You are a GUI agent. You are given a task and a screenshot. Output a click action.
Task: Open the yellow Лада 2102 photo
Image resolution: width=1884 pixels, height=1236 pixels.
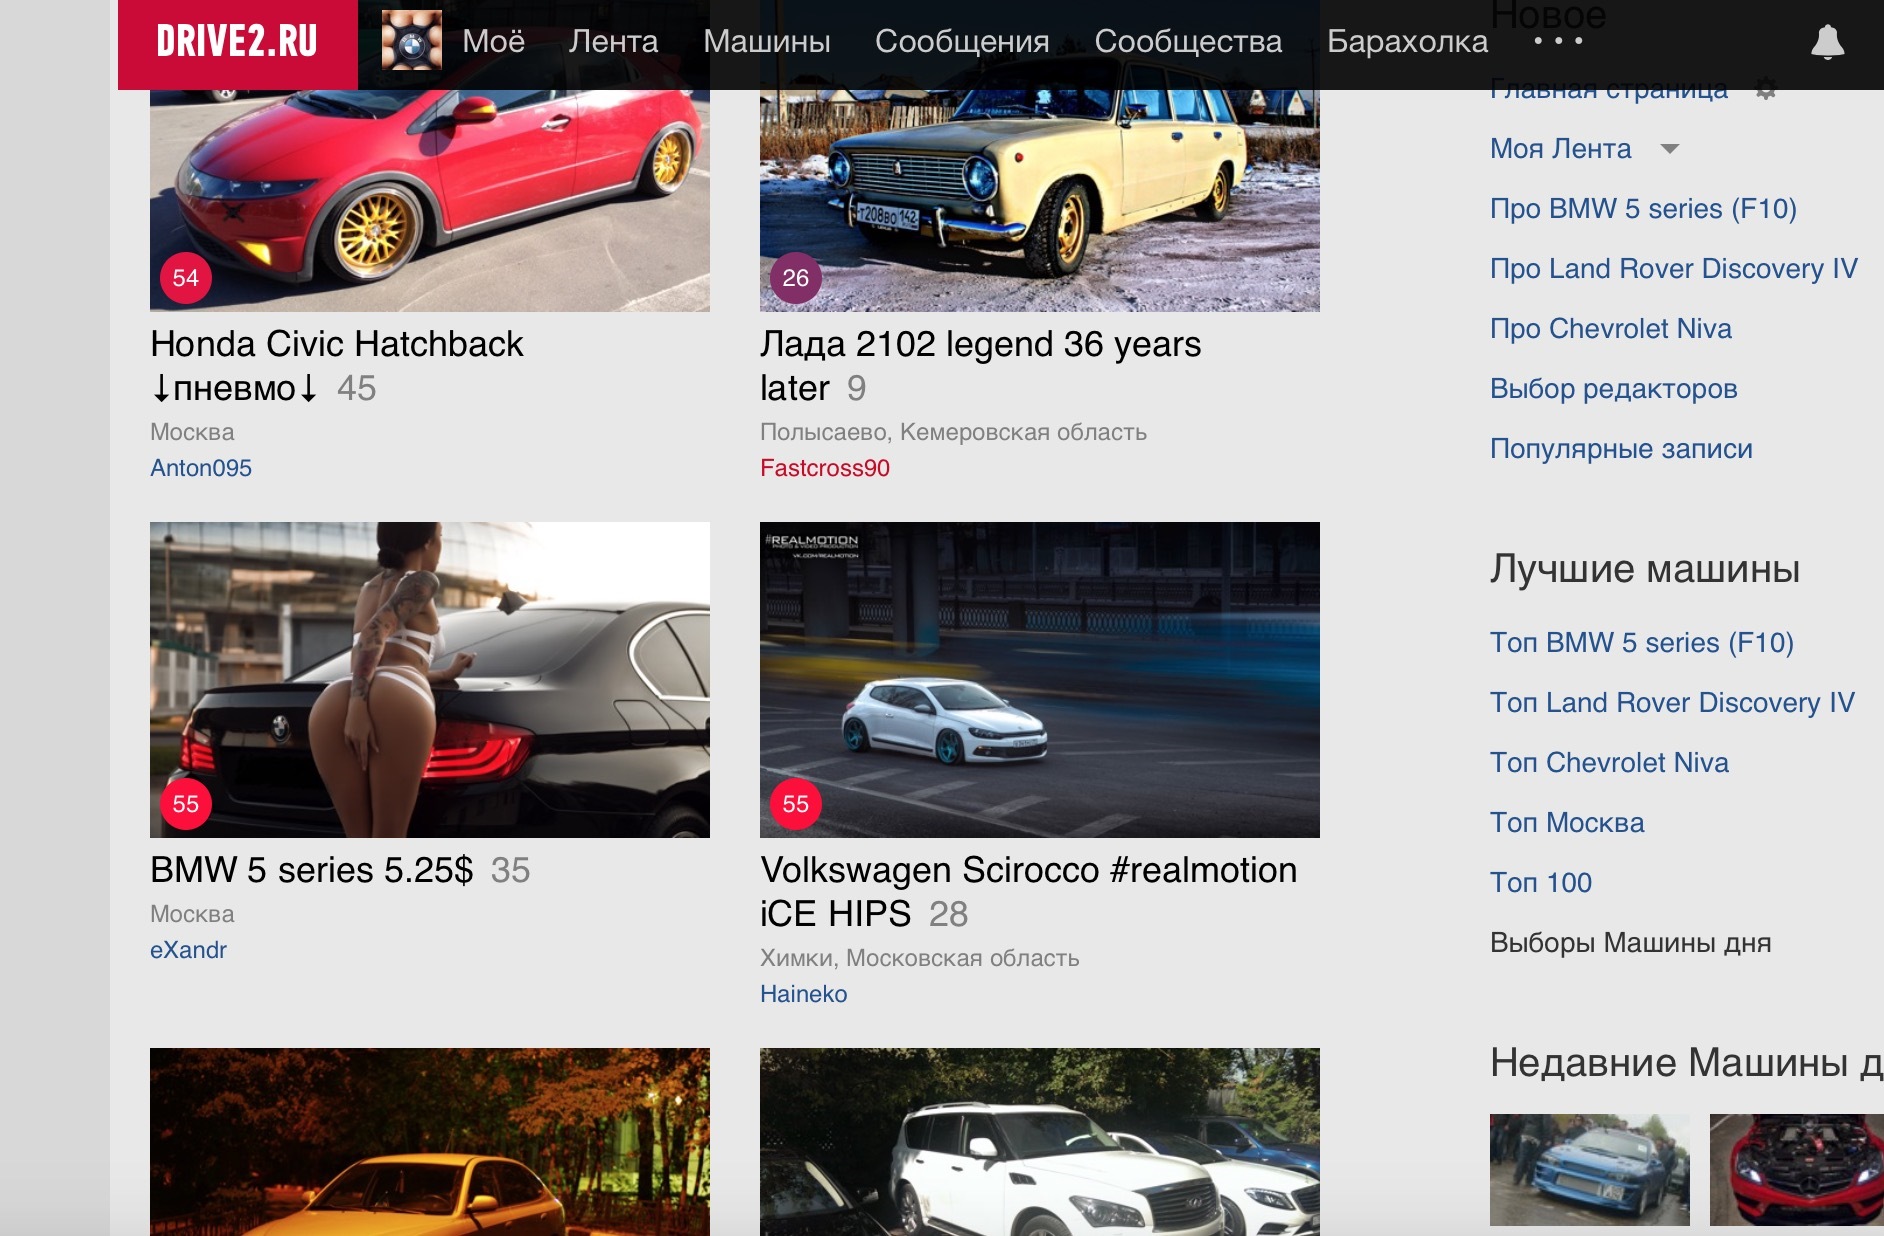point(1040,201)
